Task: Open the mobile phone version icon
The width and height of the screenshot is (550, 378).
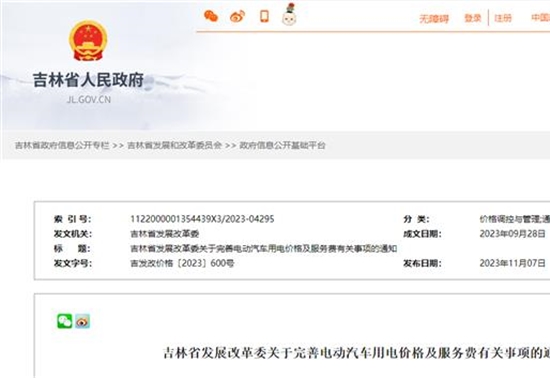Action: [264, 16]
